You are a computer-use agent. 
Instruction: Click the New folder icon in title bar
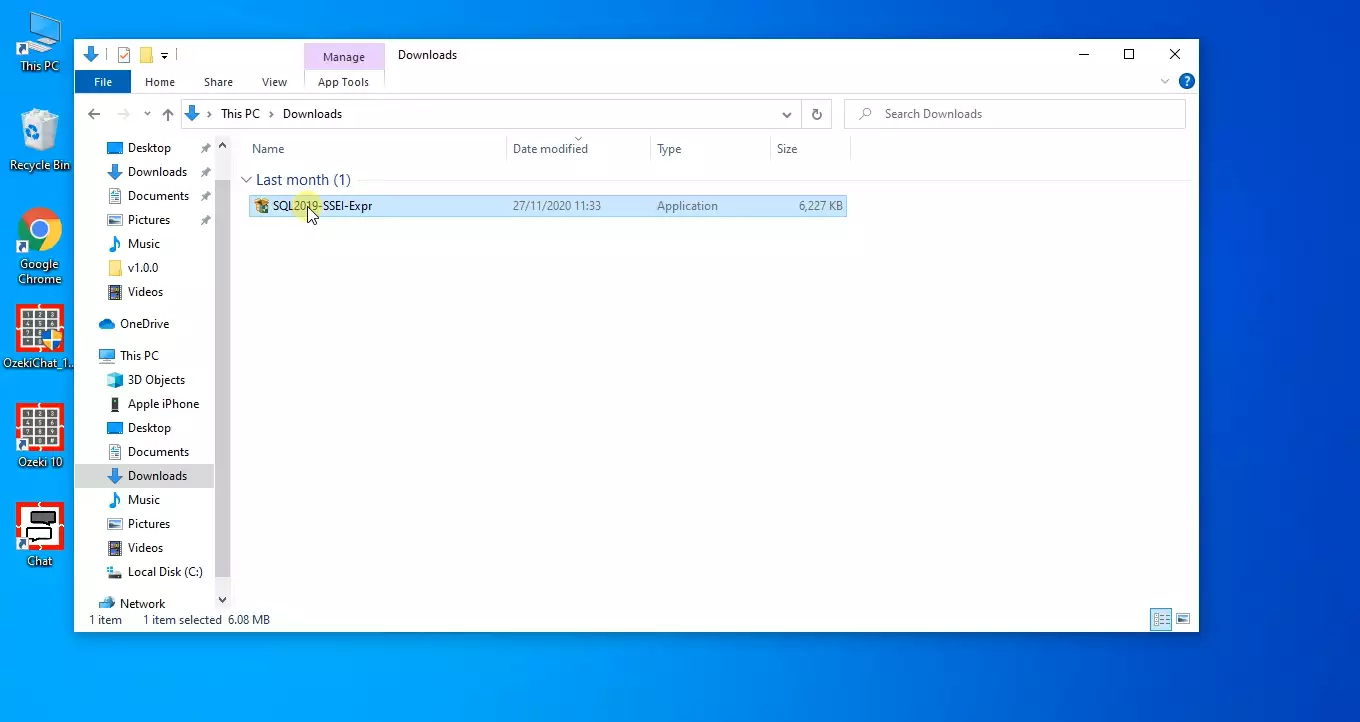point(146,55)
